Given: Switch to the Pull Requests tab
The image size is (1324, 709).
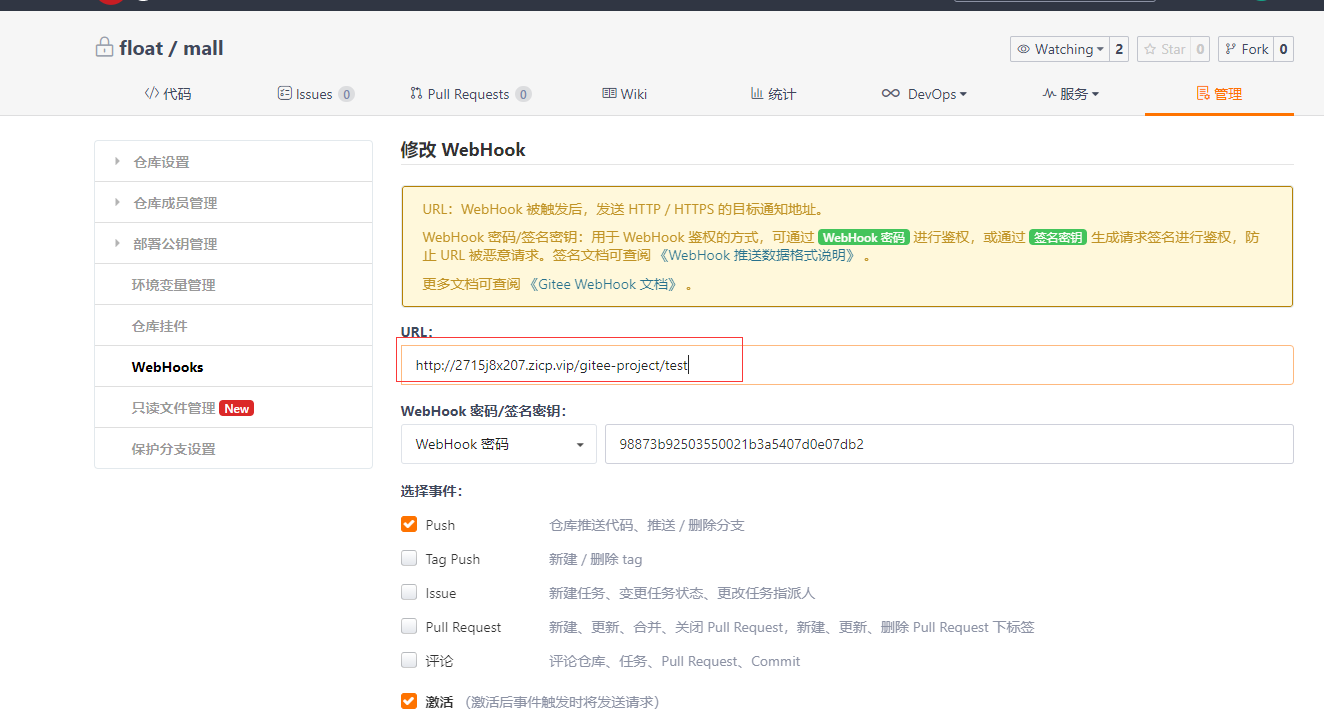Looking at the screenshot, I should tap(470, 94).
